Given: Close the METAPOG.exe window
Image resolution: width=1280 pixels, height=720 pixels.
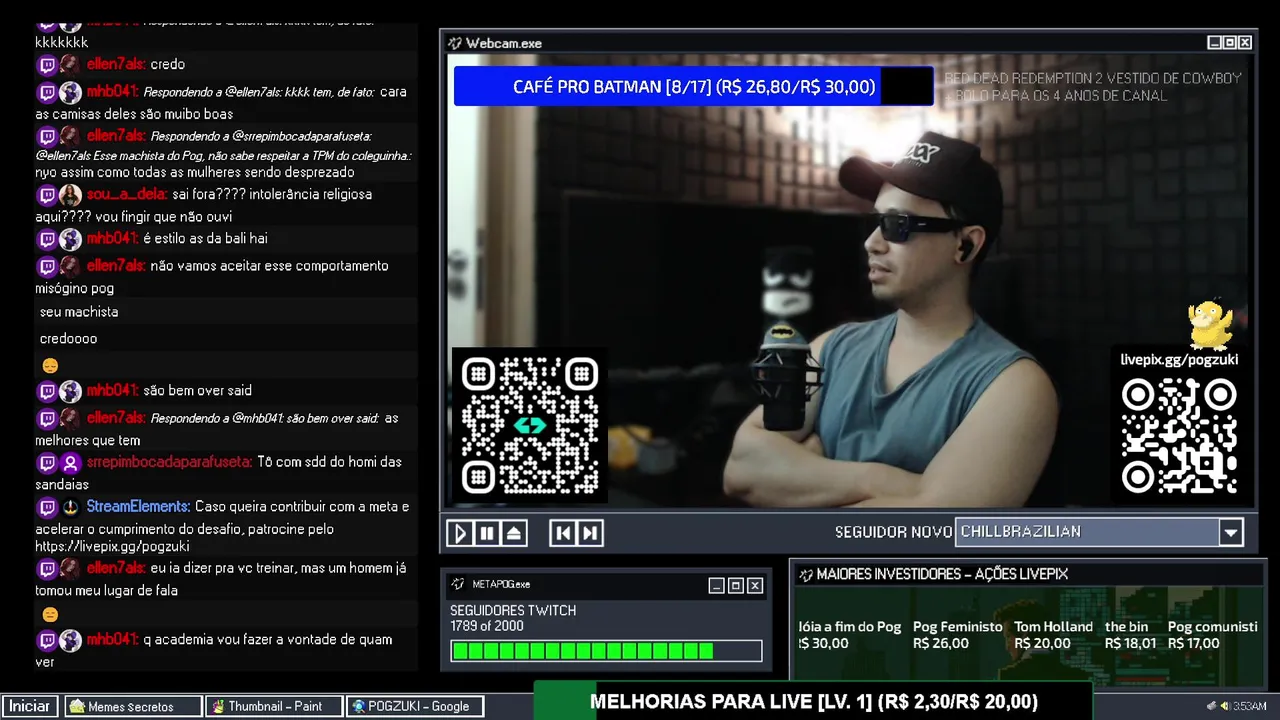Looking at the screenshot, I should [755, 585].
